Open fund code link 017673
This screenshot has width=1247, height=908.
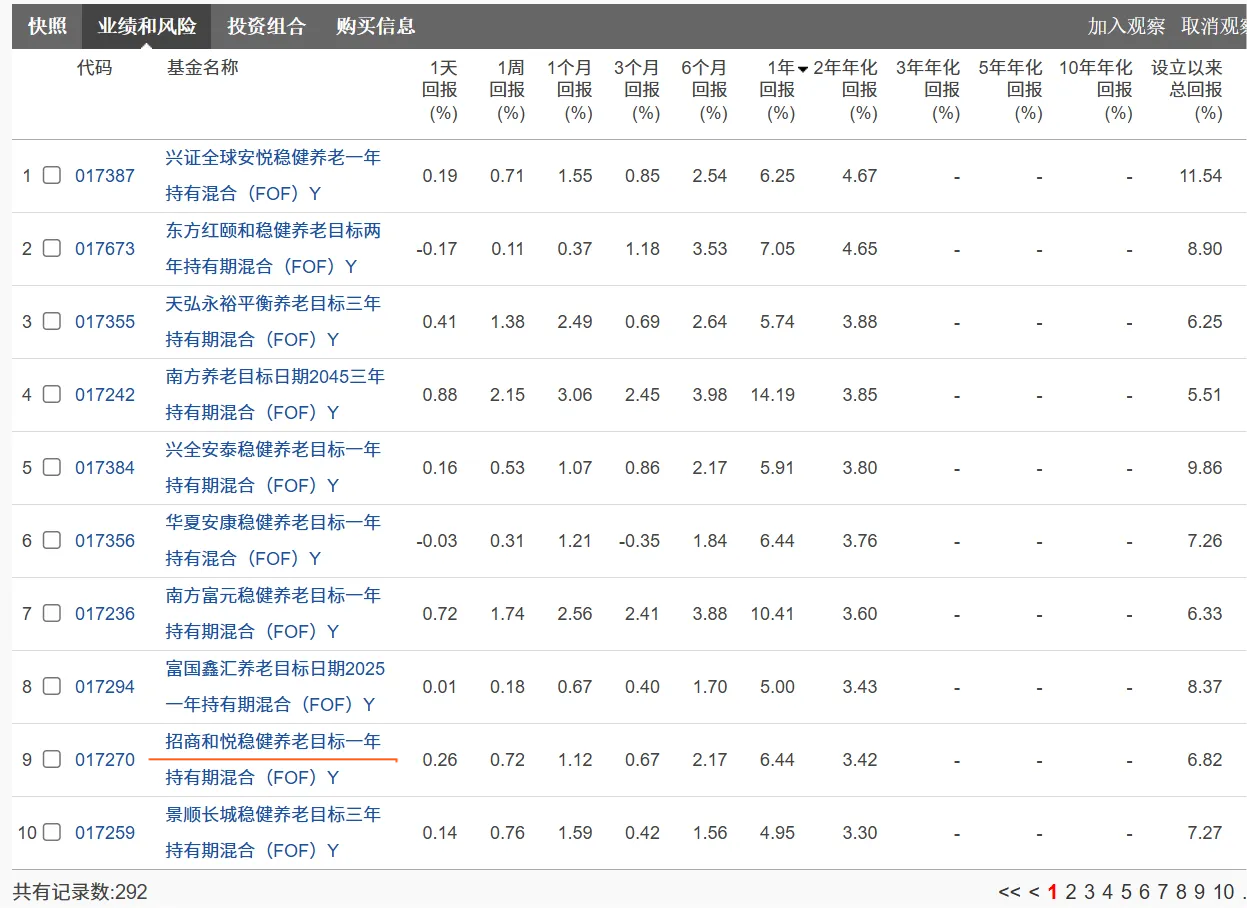[105, 249]
